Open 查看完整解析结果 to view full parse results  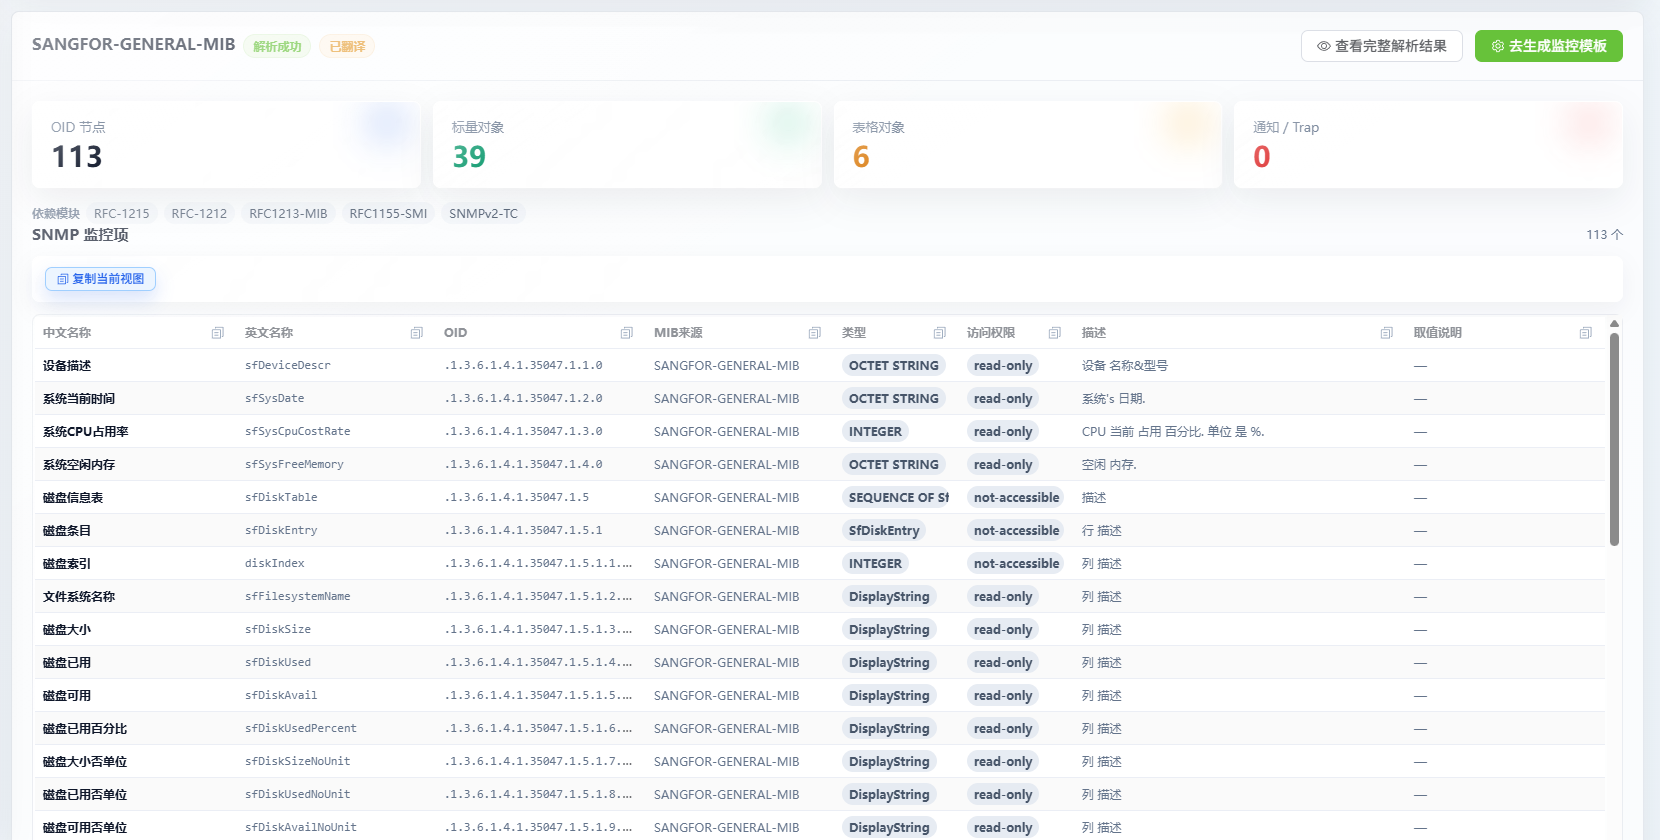click(x=1382, y=46)
